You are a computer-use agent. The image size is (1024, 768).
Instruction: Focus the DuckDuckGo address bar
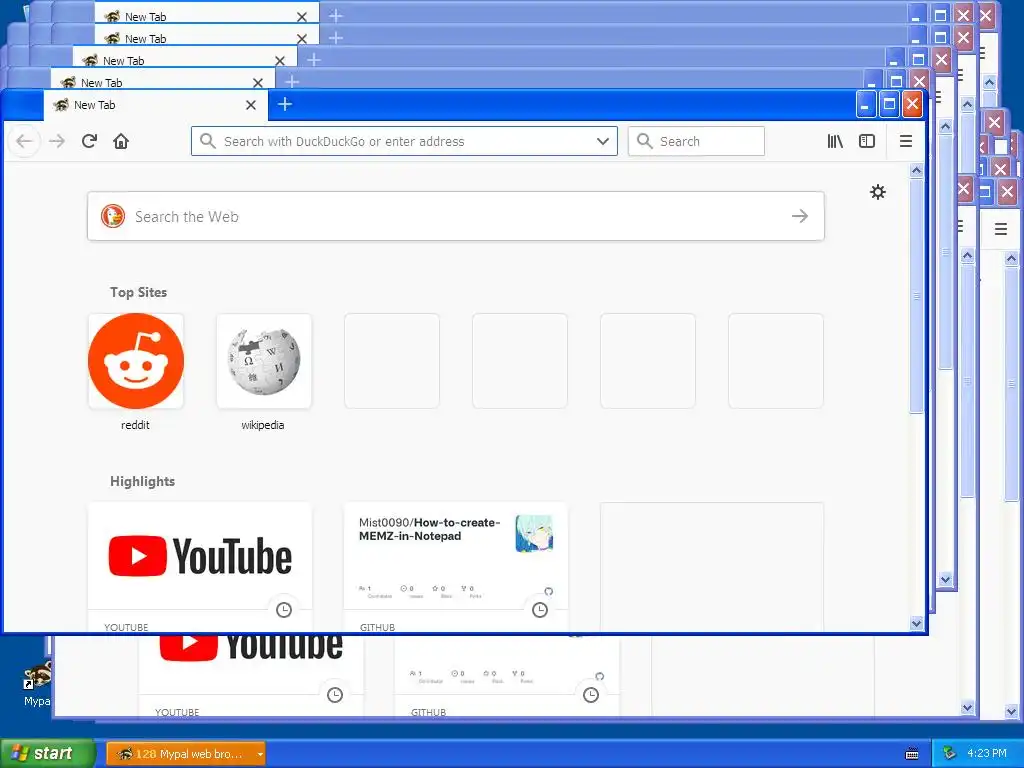(x=404, y=141)
